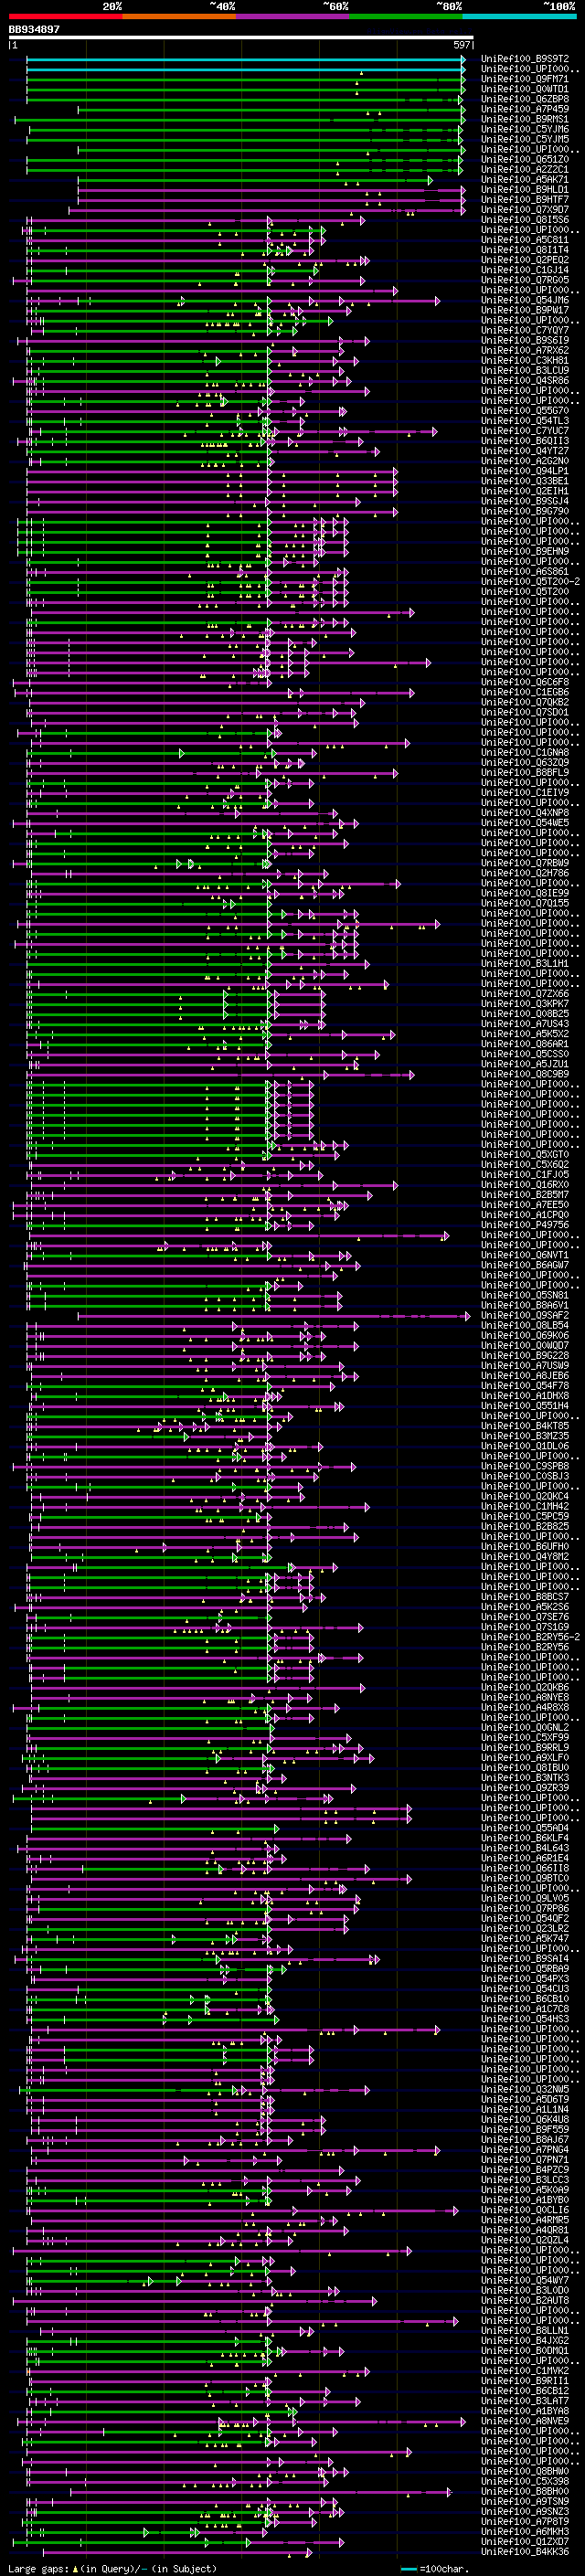585x2576 pixels.
Task: Select label UniRef100_B9G790
Action: 525,511
